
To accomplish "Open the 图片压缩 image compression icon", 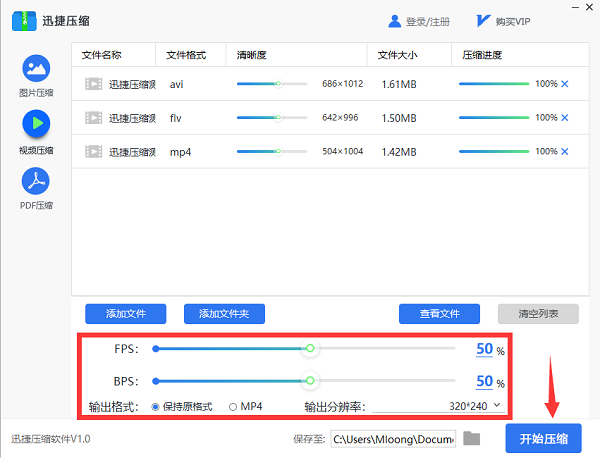I will 36,70.
